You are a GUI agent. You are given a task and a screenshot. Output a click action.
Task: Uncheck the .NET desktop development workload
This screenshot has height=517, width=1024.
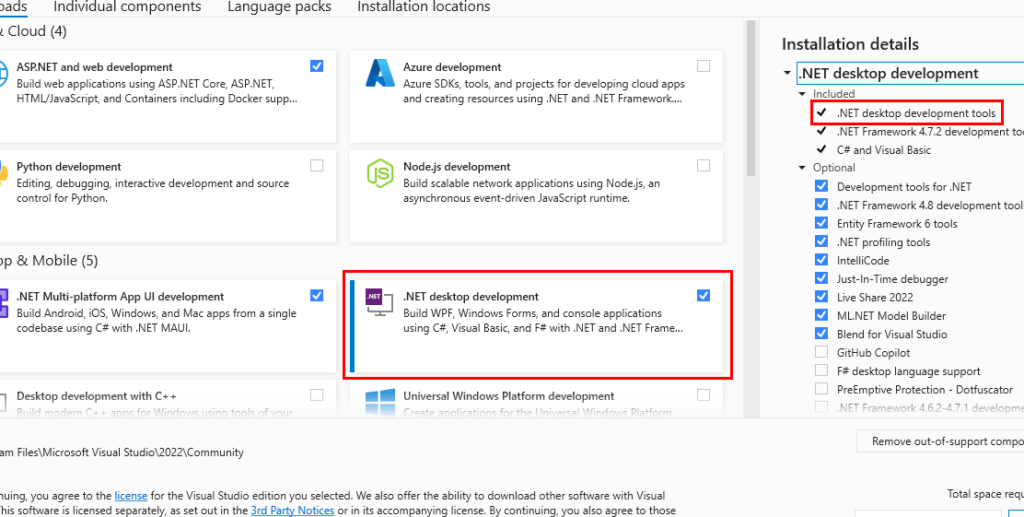(703, 295)
